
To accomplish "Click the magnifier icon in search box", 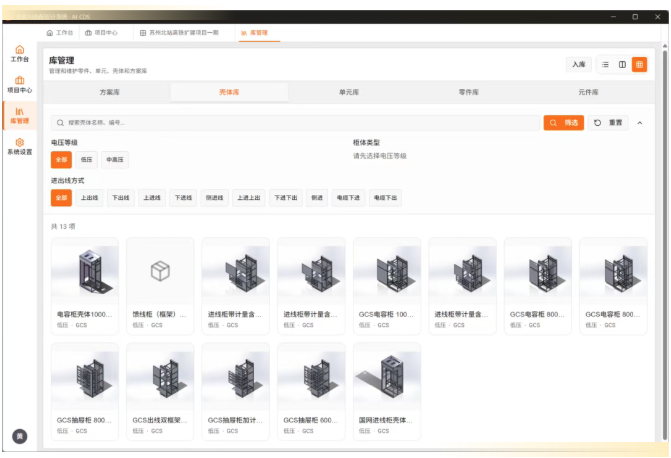I will (x=60, y=123).
